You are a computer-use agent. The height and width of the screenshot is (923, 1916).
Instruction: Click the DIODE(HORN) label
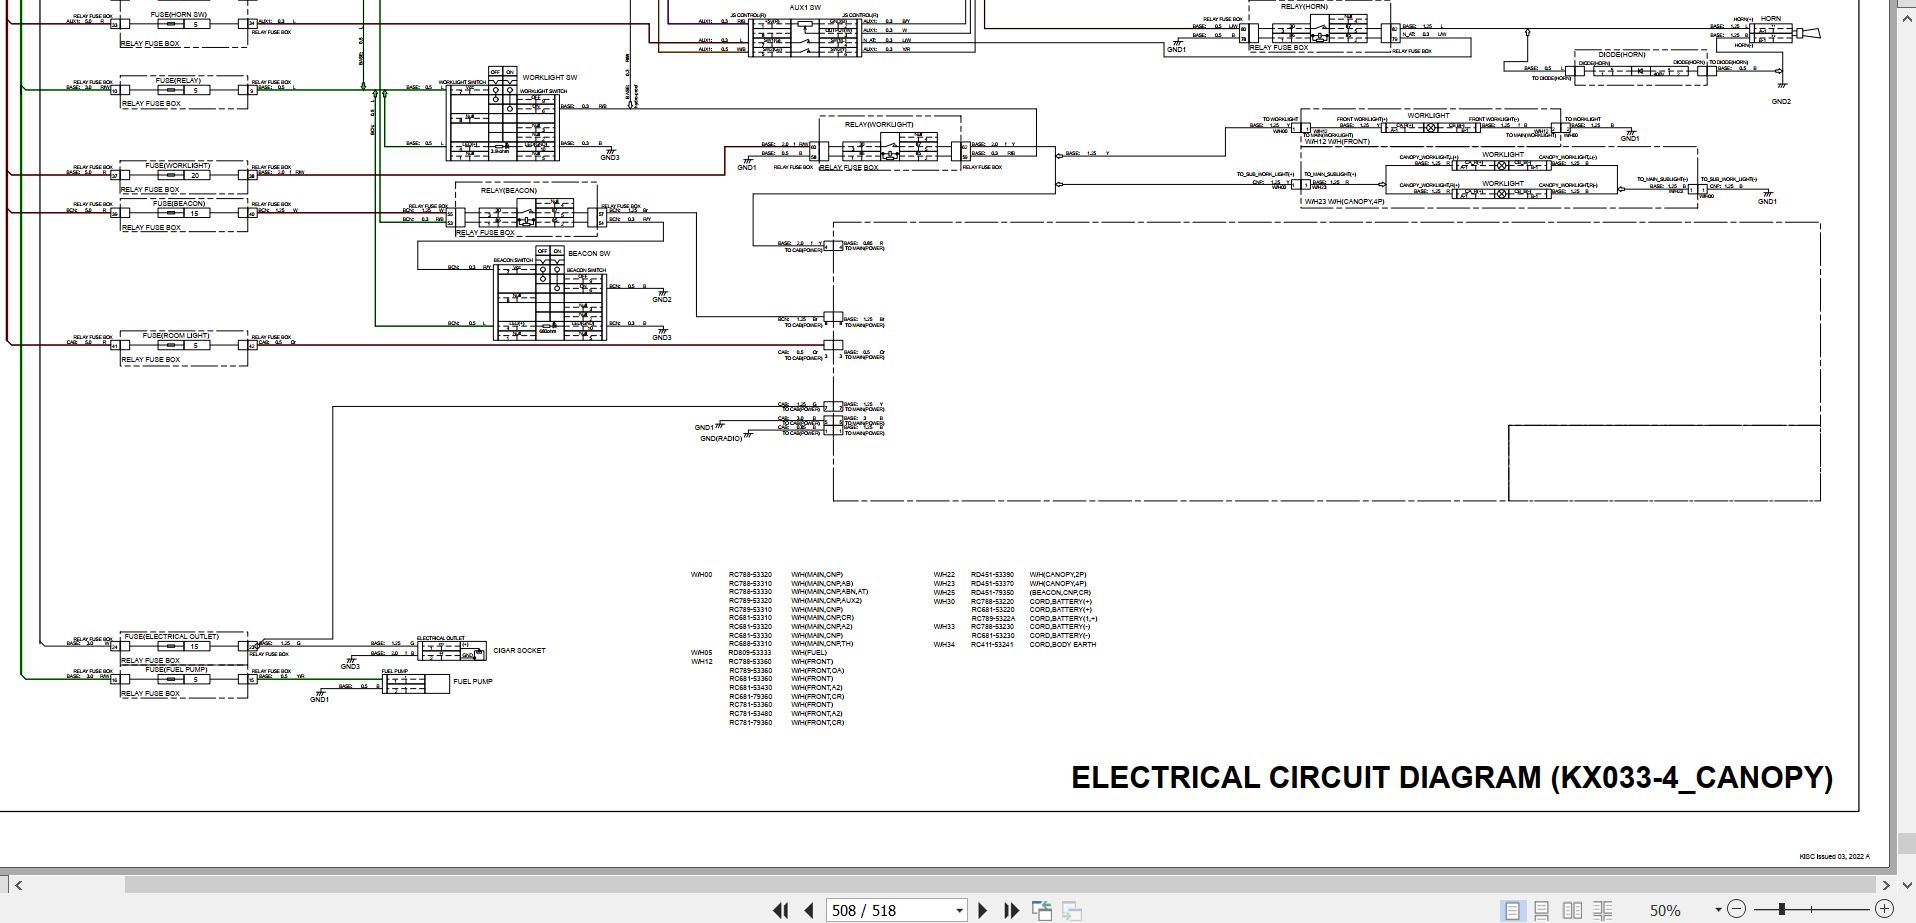coord(1622,55)
